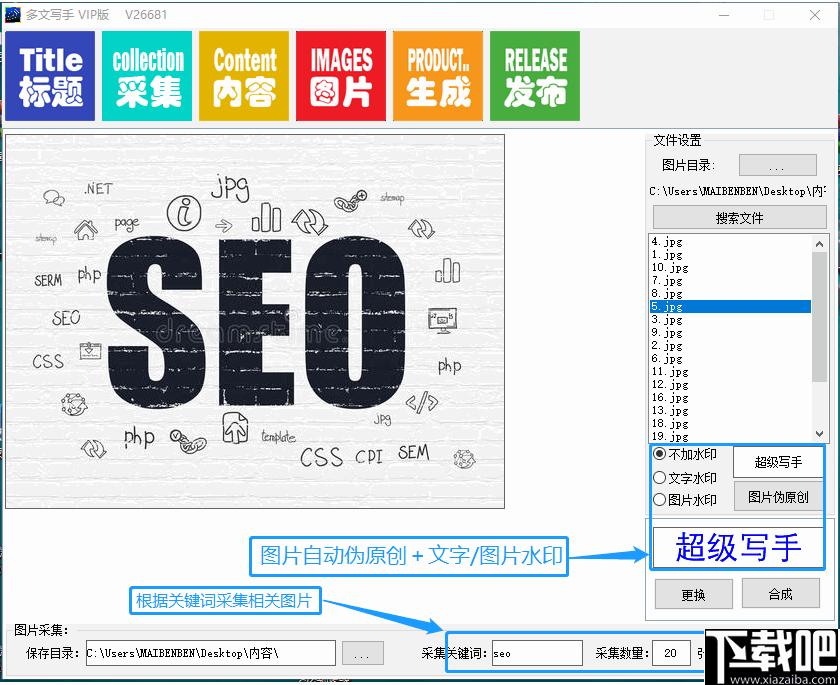This screenshot has width=840, height=685.
Task: Browse for 图片目录 with the ... button
Action: click(x=777, y=165)
